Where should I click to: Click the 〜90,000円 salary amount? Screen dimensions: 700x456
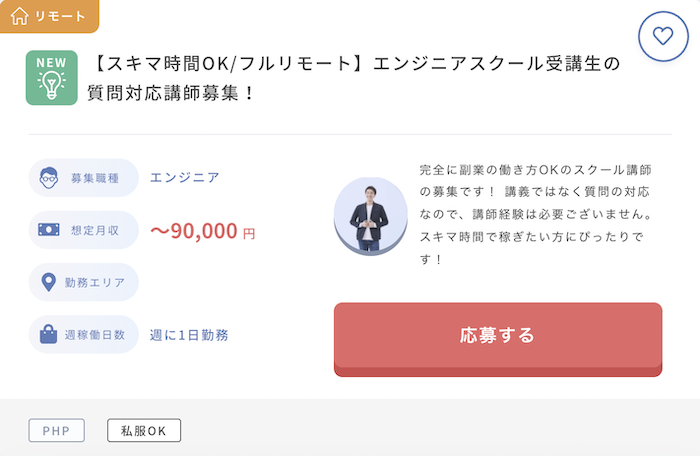click(x=203, y=231)
